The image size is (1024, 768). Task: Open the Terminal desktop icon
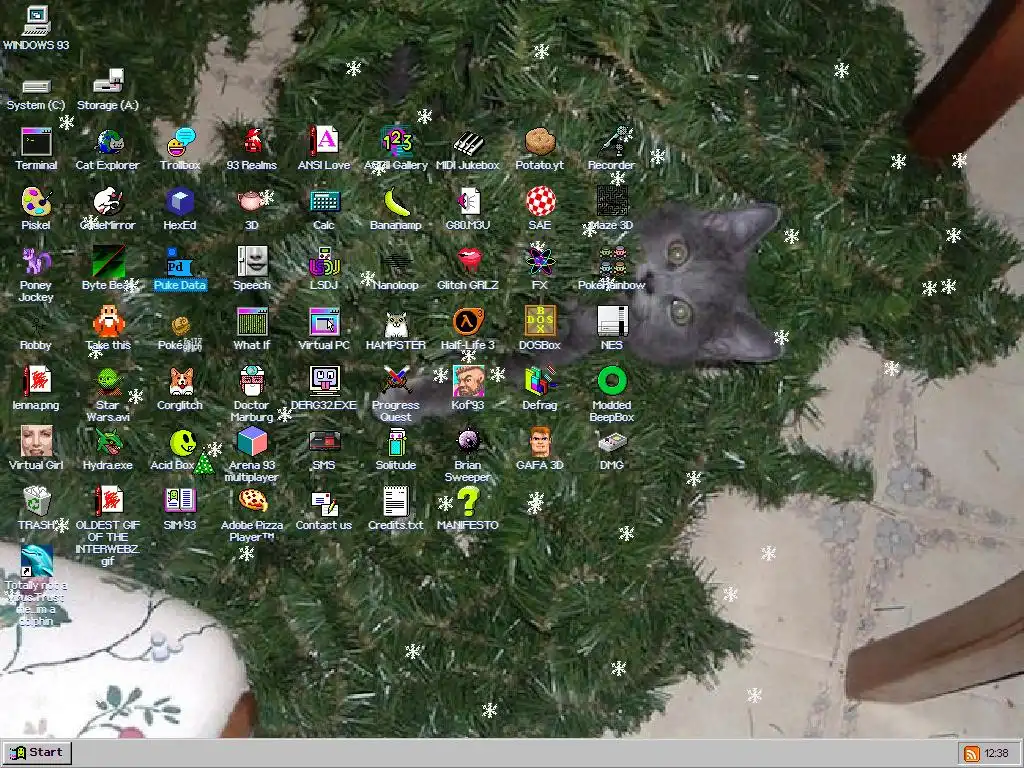coord(36,142)
